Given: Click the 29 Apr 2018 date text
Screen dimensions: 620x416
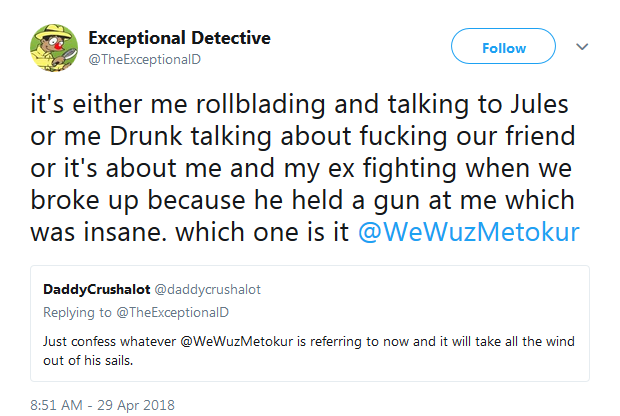Looking at the screenshot, I should pos(136,405).
